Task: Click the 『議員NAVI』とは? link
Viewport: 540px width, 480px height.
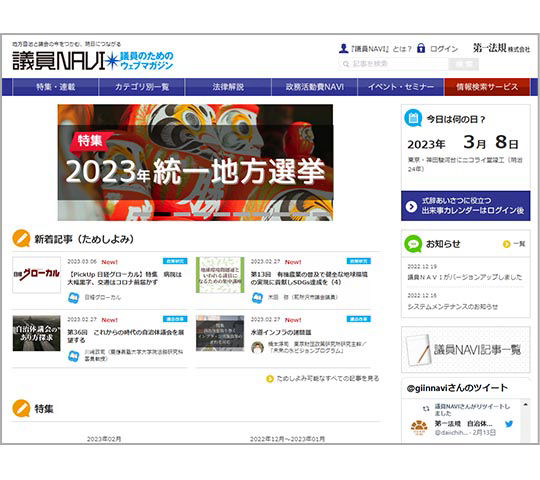Action: click(x=381, y=49)
